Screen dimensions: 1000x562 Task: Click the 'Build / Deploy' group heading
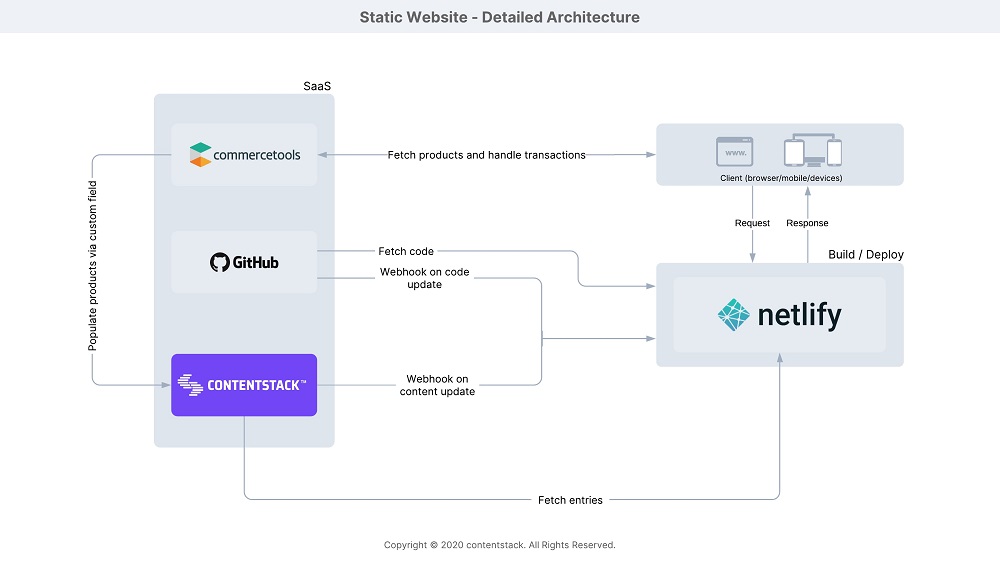pos(865,255)
